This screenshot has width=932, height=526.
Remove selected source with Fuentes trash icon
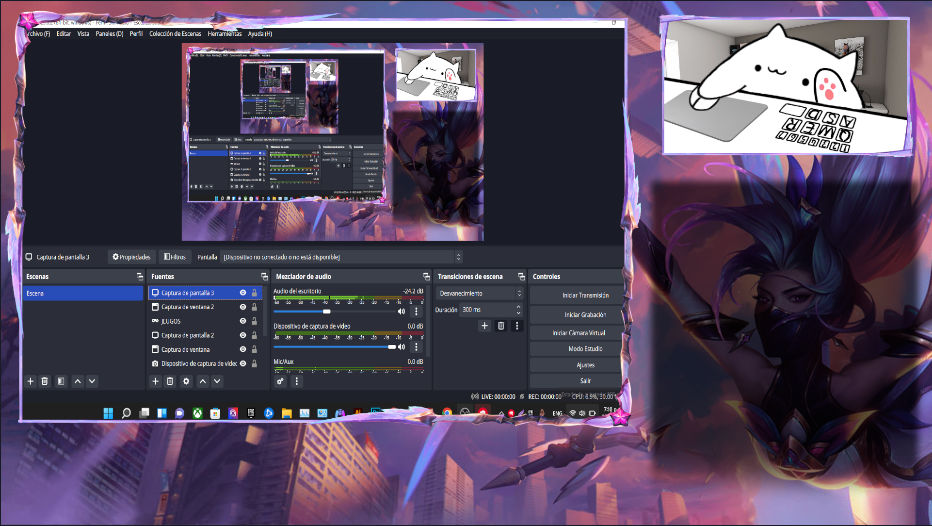[x=170, y=381]
